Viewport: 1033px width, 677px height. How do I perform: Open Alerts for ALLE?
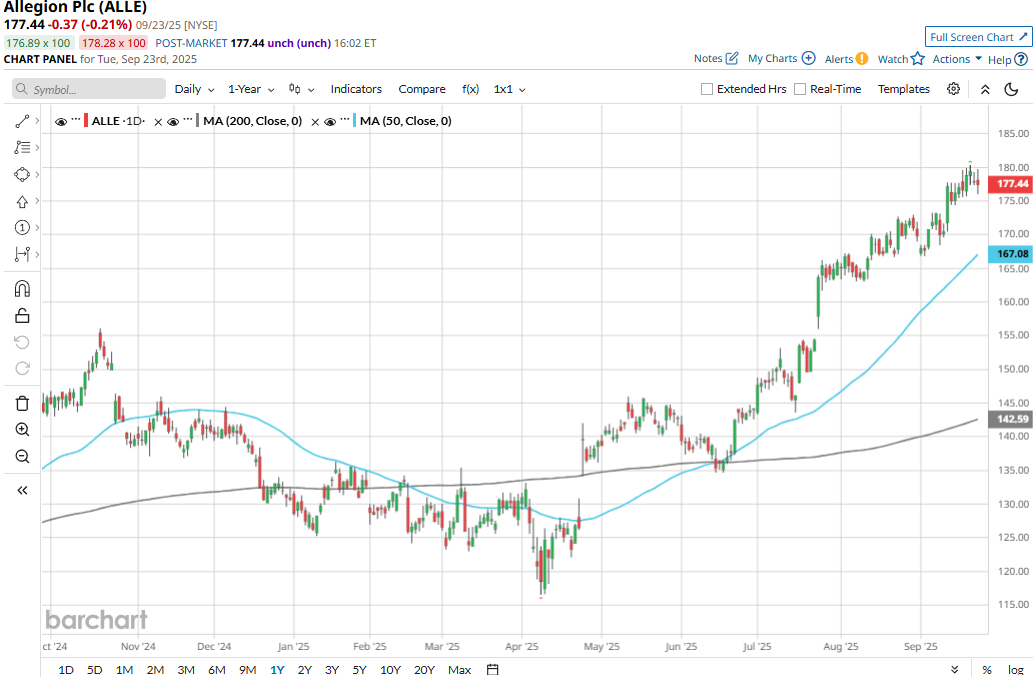click(x=847, y=59)
